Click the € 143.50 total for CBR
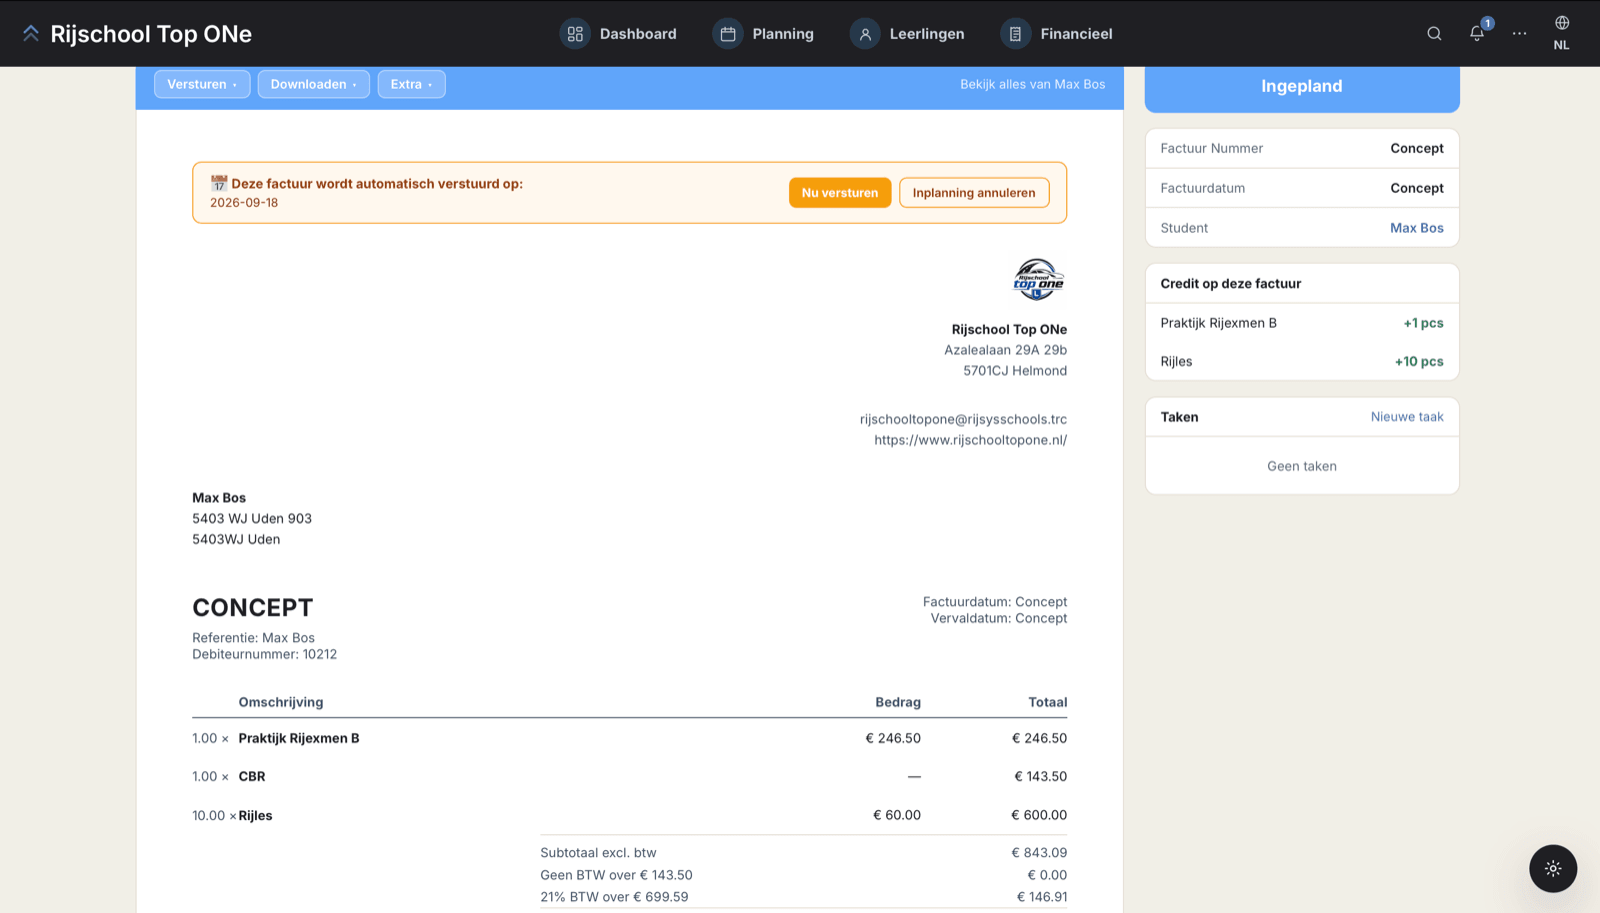1600x913 pixels. [x=1040, y=776]
